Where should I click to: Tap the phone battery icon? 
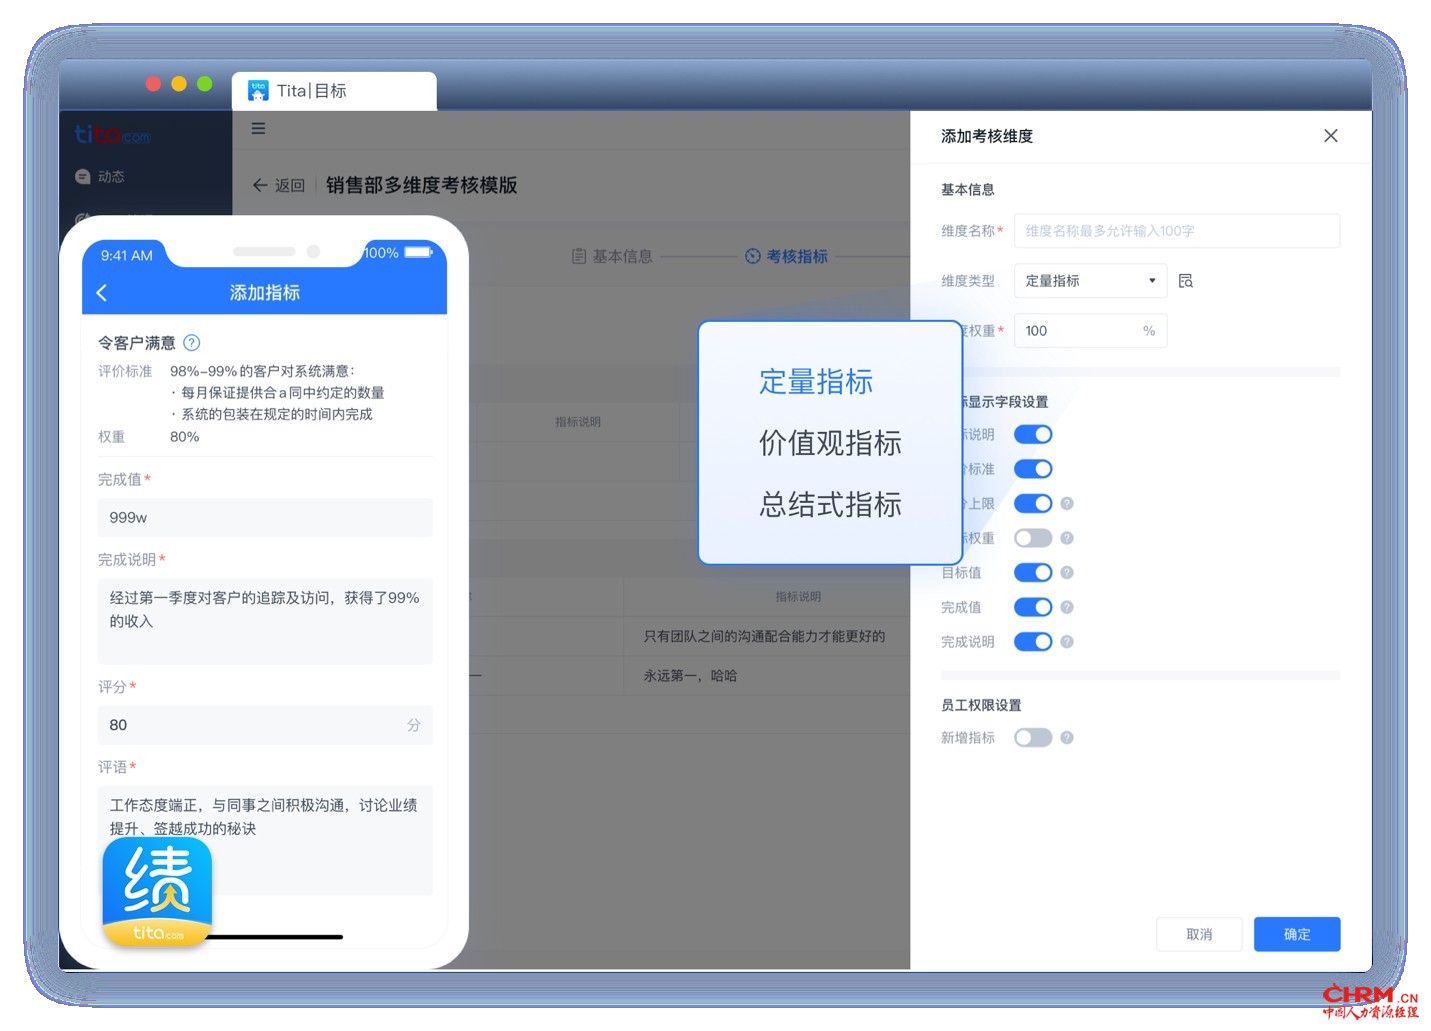(419, 252)
